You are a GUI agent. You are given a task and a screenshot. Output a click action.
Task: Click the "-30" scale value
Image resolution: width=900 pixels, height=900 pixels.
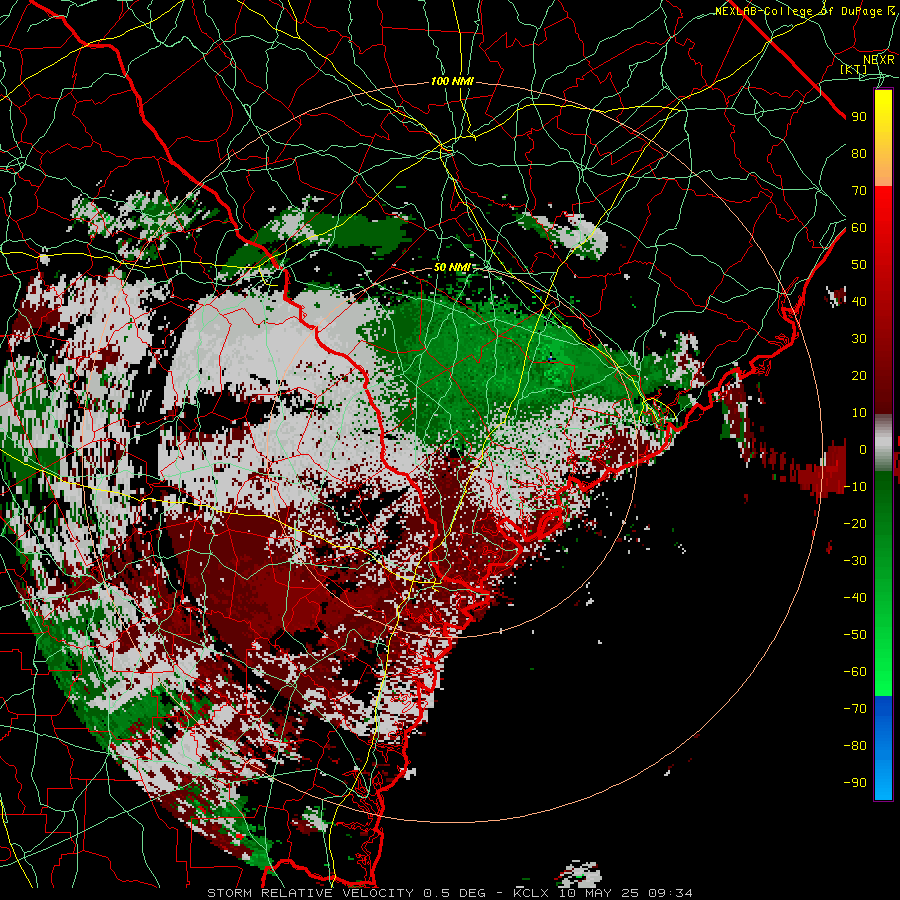pyautogui.click(x=855, y=560)
